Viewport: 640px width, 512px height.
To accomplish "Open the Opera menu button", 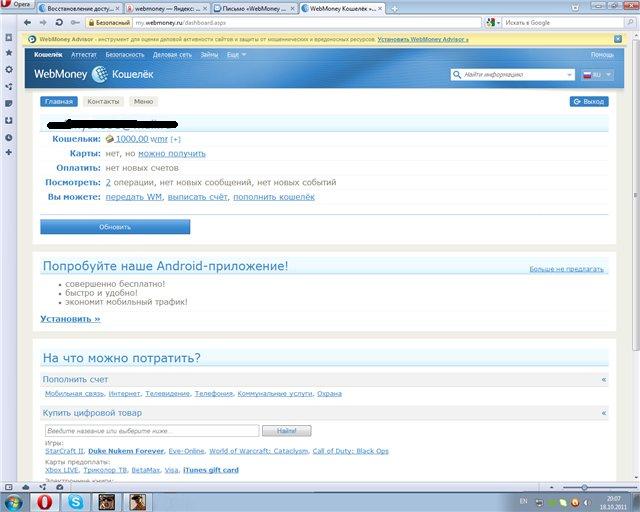I will [16, 4].
